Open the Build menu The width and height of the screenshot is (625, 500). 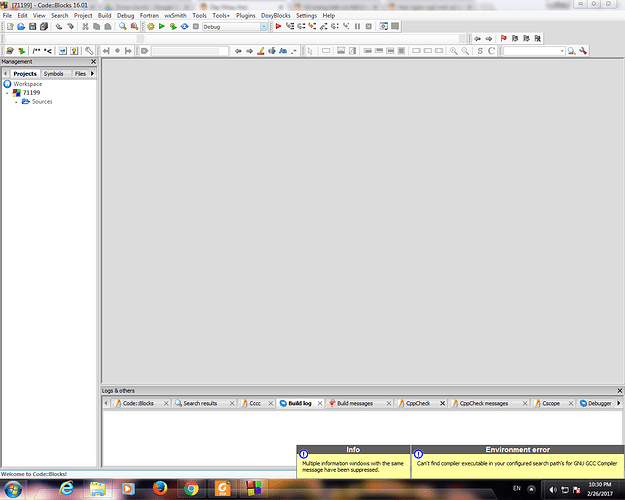104,16
